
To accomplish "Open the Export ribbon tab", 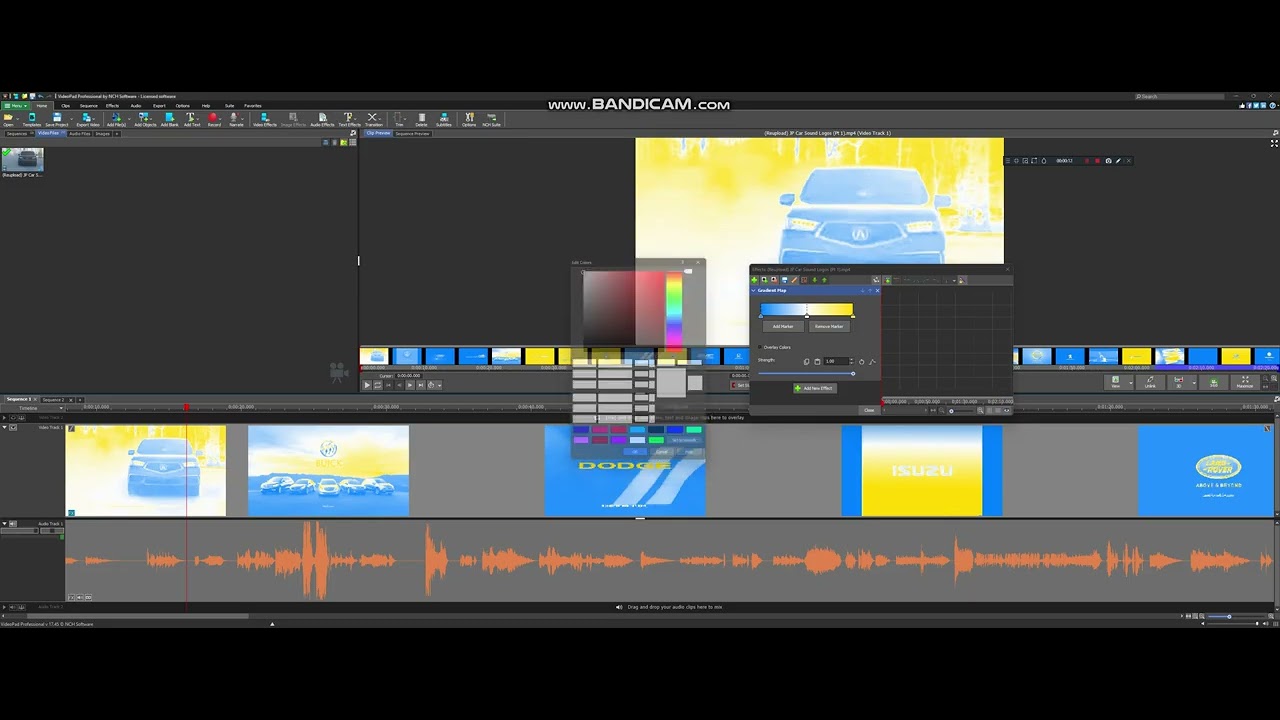I will click(159, 106).
